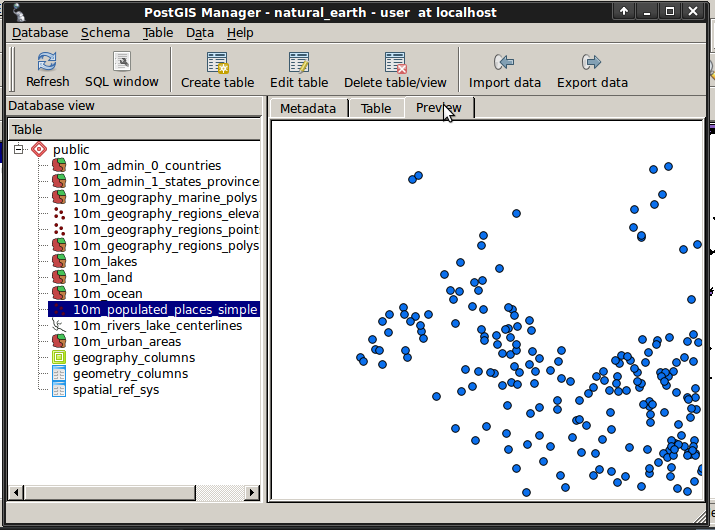
Task: Click view icon of geography_columns
Action: tap(59, 357)
